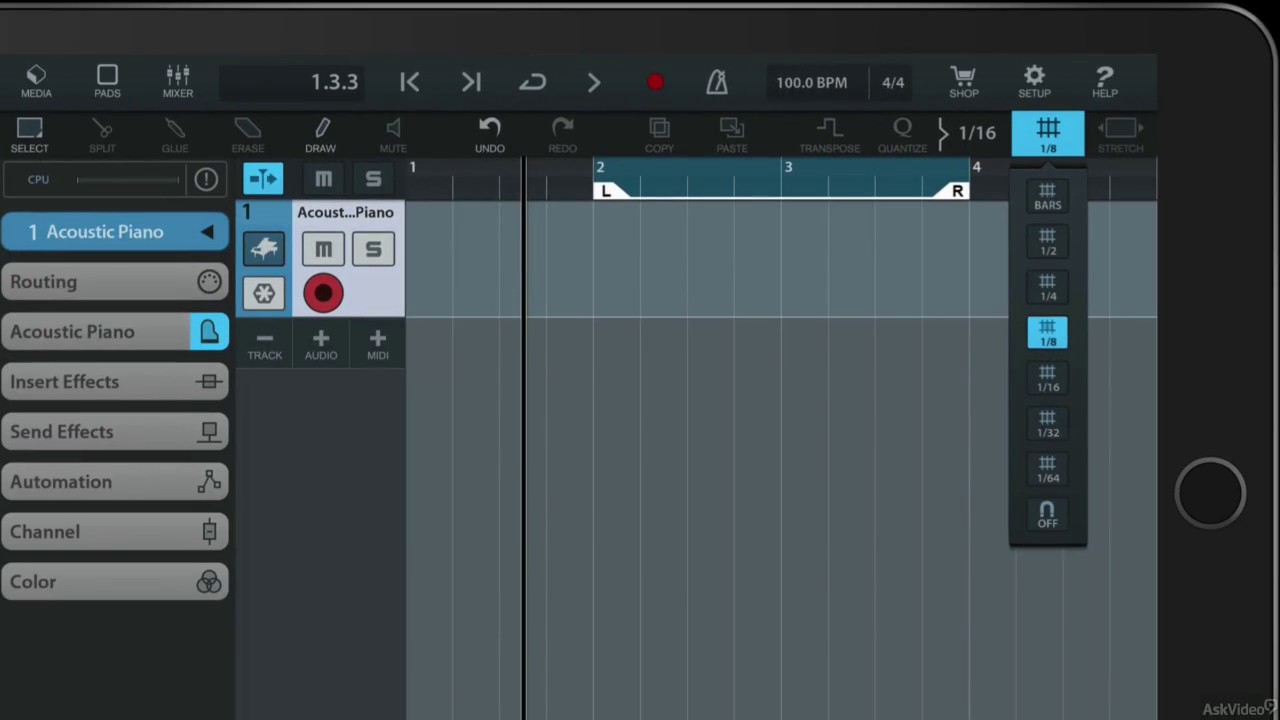The image size is (1280, 720).
Task: Open the Acoustic Piano instrument section
Action: [x=115, y=332]
